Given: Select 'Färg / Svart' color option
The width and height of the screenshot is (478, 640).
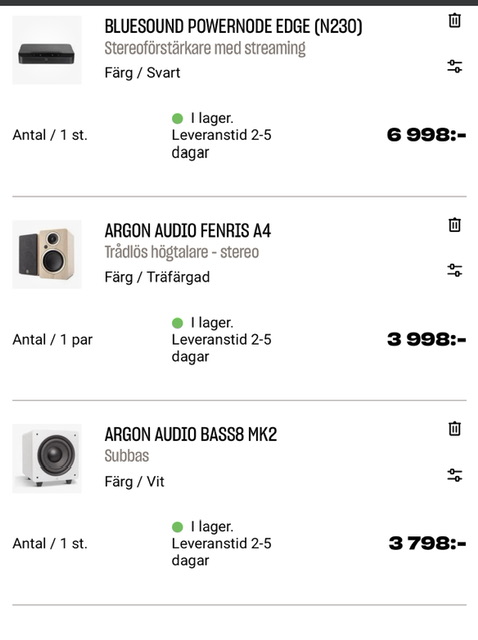Looking at the screenshot, I should tap(142, 73).
